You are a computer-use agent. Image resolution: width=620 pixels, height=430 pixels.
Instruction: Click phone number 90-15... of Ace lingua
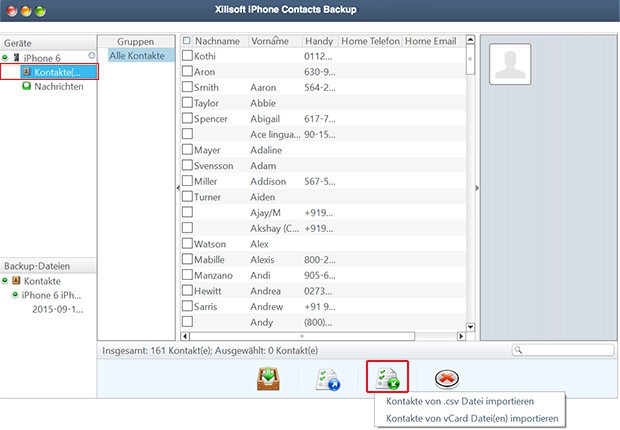tap(319, 134)
